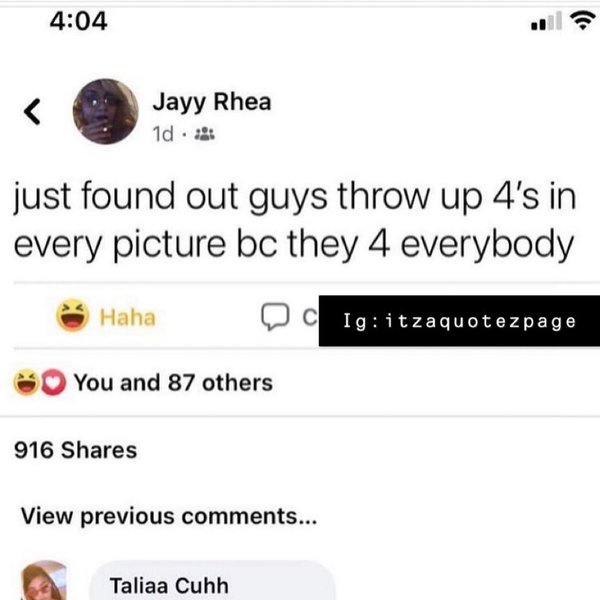The width and height of the screenshot is (600, 600).
Task: Tap the partially hidden Comment label
Action: (x=310, y=317)
